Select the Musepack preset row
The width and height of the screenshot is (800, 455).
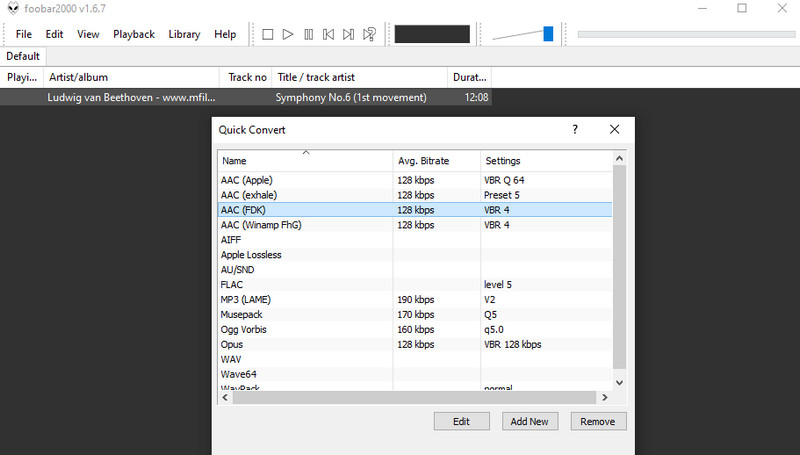(x=415, y=314)
